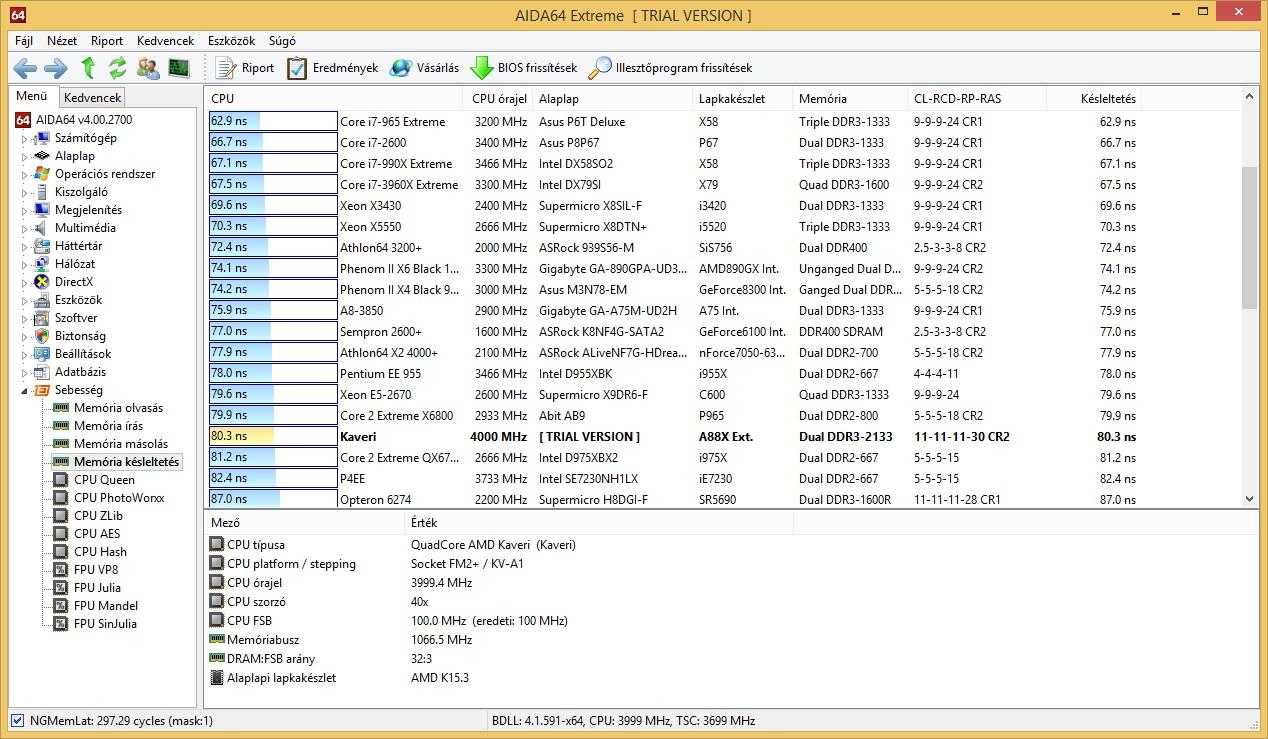Select the Kaveri 80.3 ns result bar
1268x739 pixels.
[x=273, y=437]
